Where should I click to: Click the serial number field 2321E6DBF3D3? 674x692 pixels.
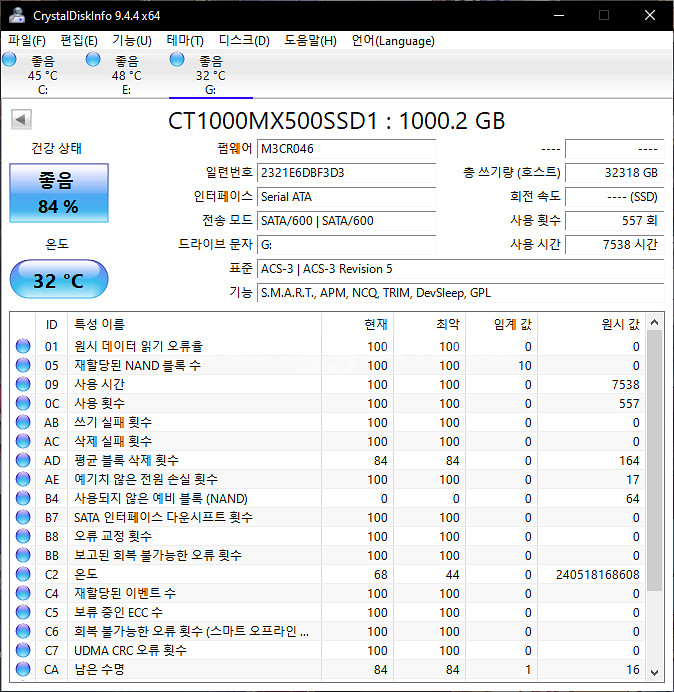(346, 173)
